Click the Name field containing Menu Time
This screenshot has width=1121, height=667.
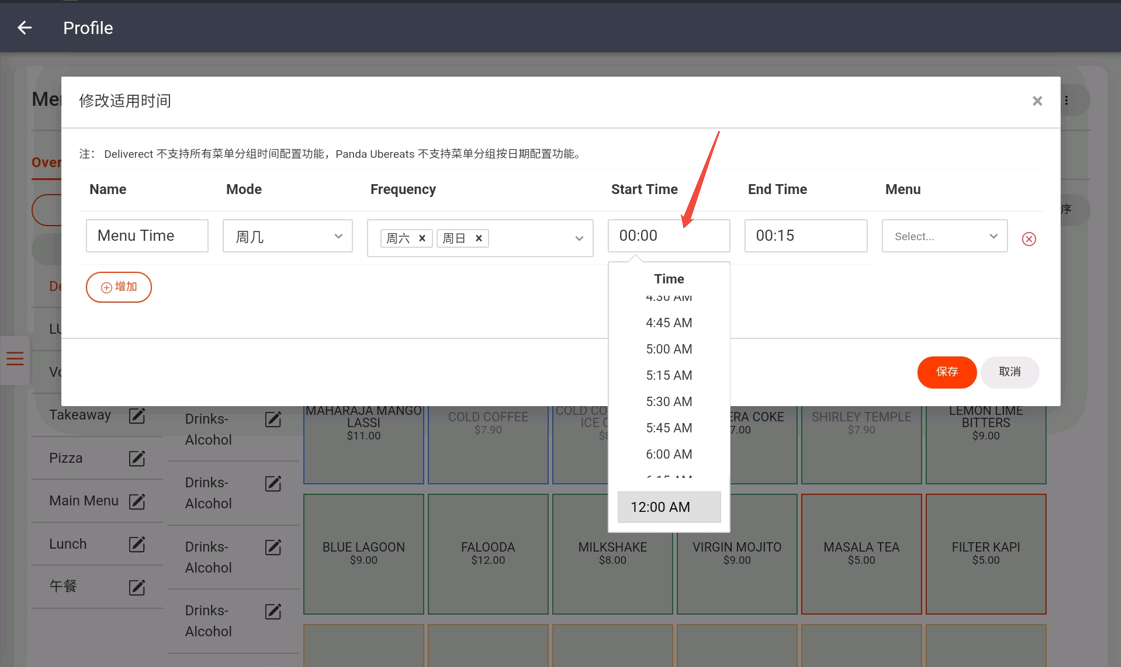coord(147,235)
